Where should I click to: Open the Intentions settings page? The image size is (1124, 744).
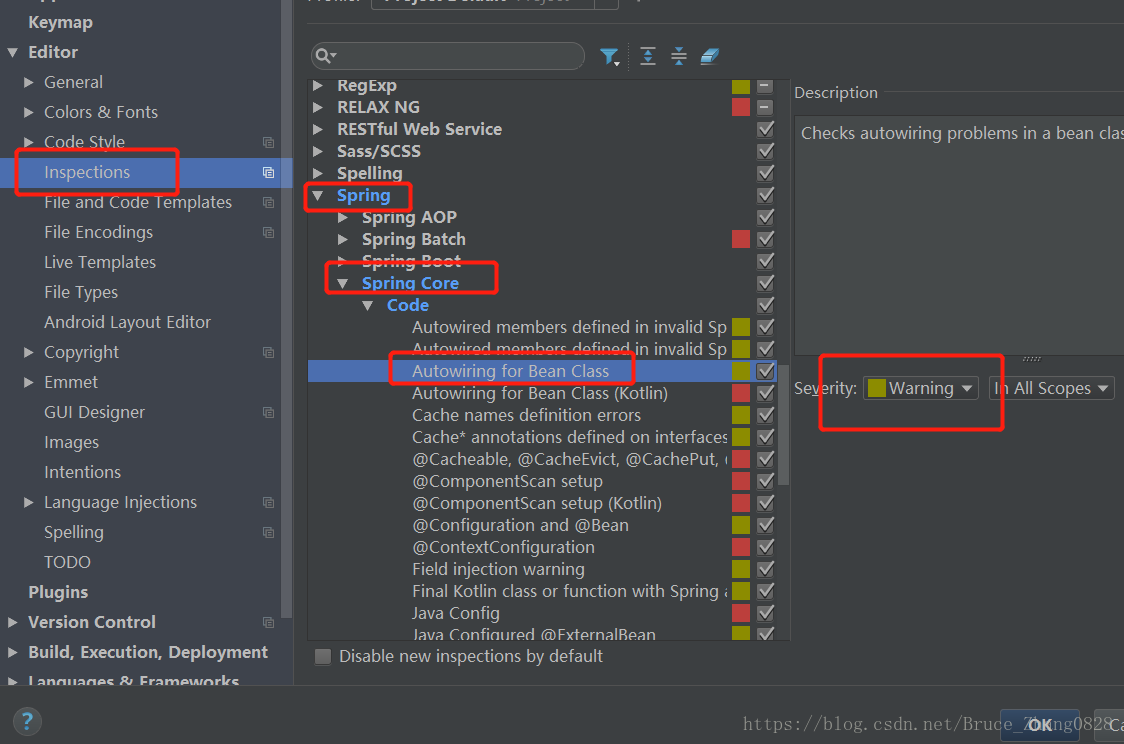(x=82, y=472)
